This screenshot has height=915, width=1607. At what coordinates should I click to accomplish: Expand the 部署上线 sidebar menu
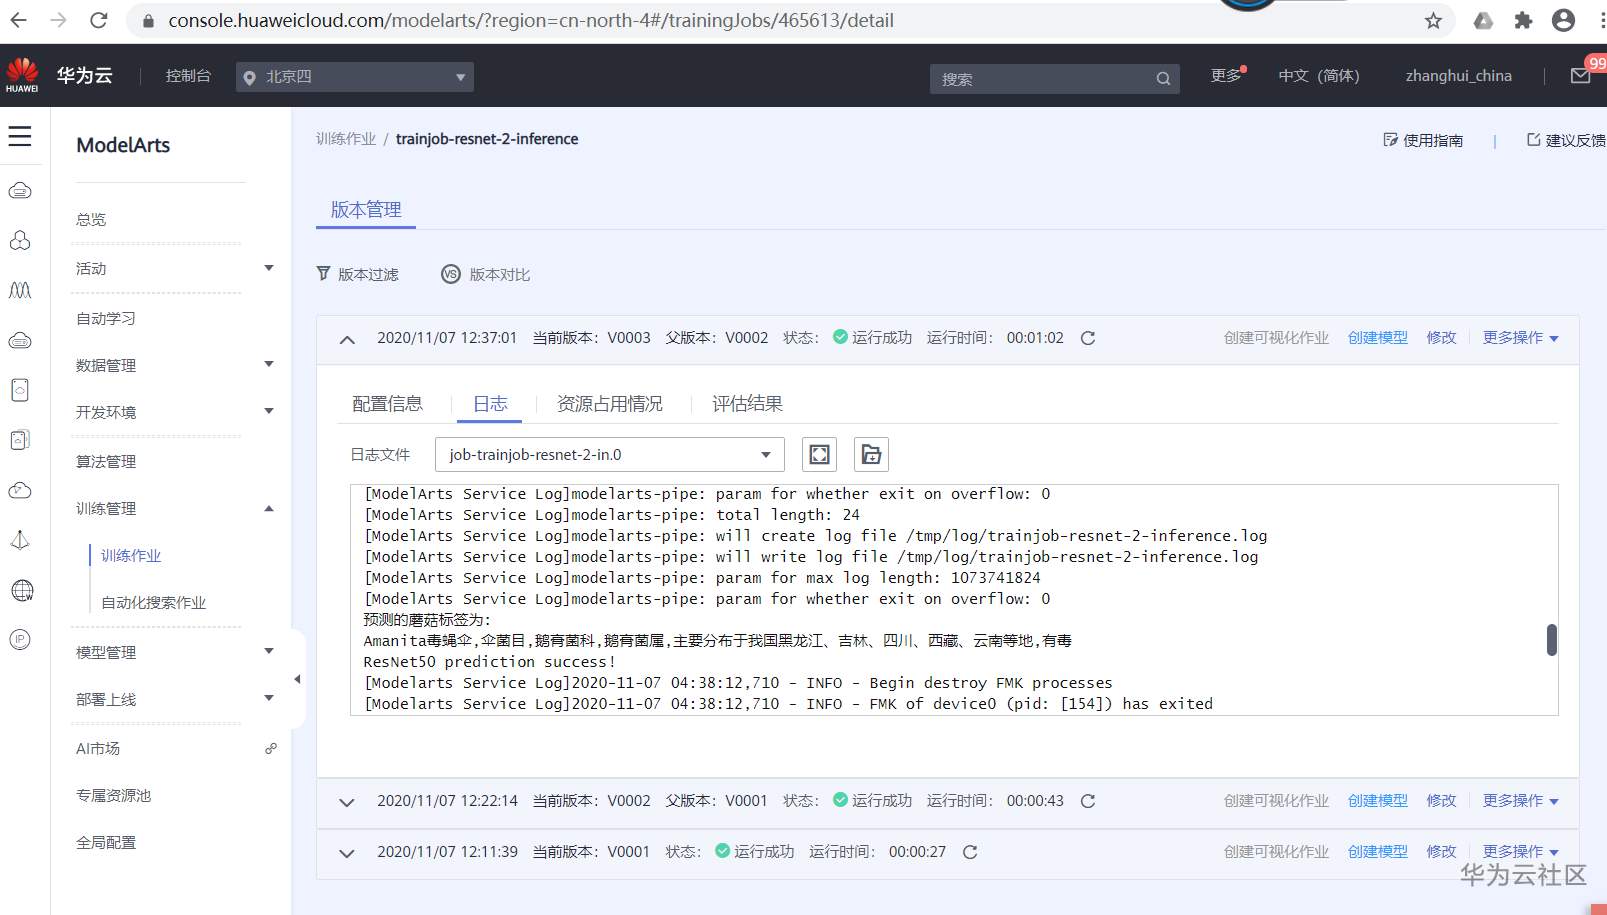pyautogui.click(x=269, y=698)
